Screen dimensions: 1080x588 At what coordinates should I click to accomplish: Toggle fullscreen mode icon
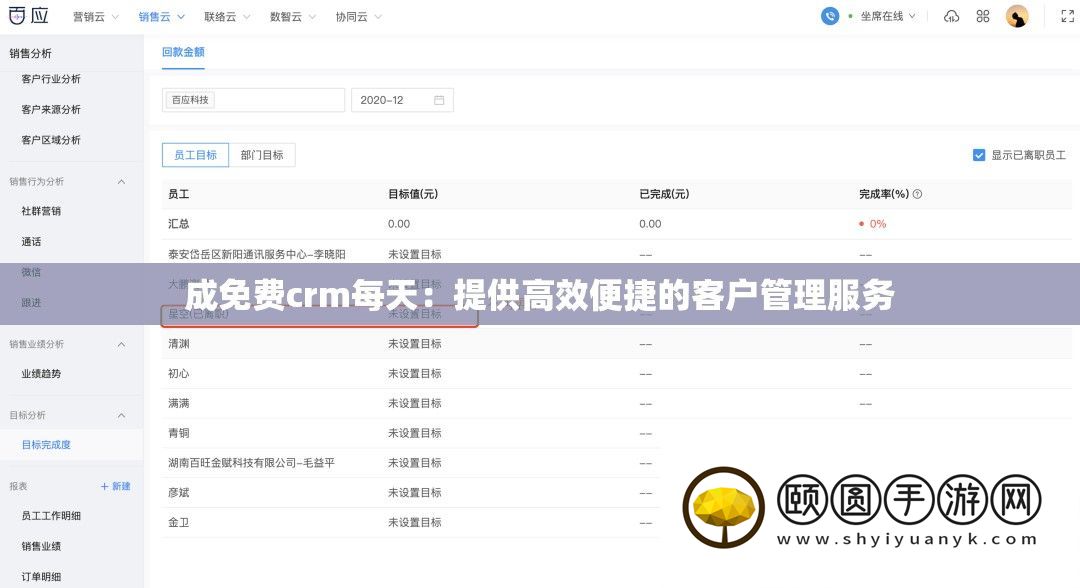[x=1068, y=17]
